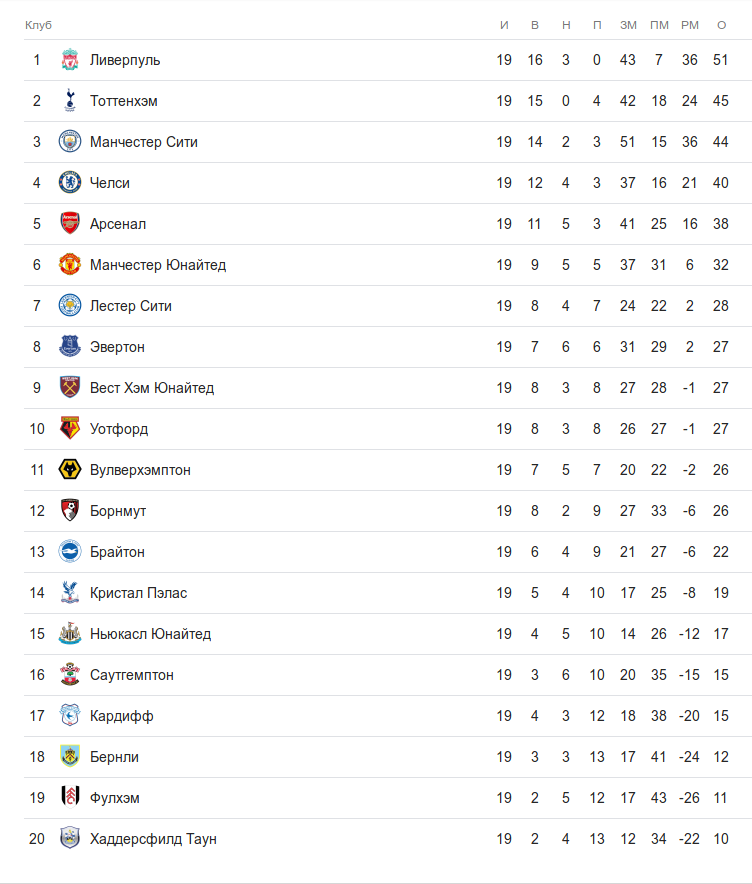Screen dimensions: 752x884
Task: Click the Watford club crest icon
Action: click(69, 429)
